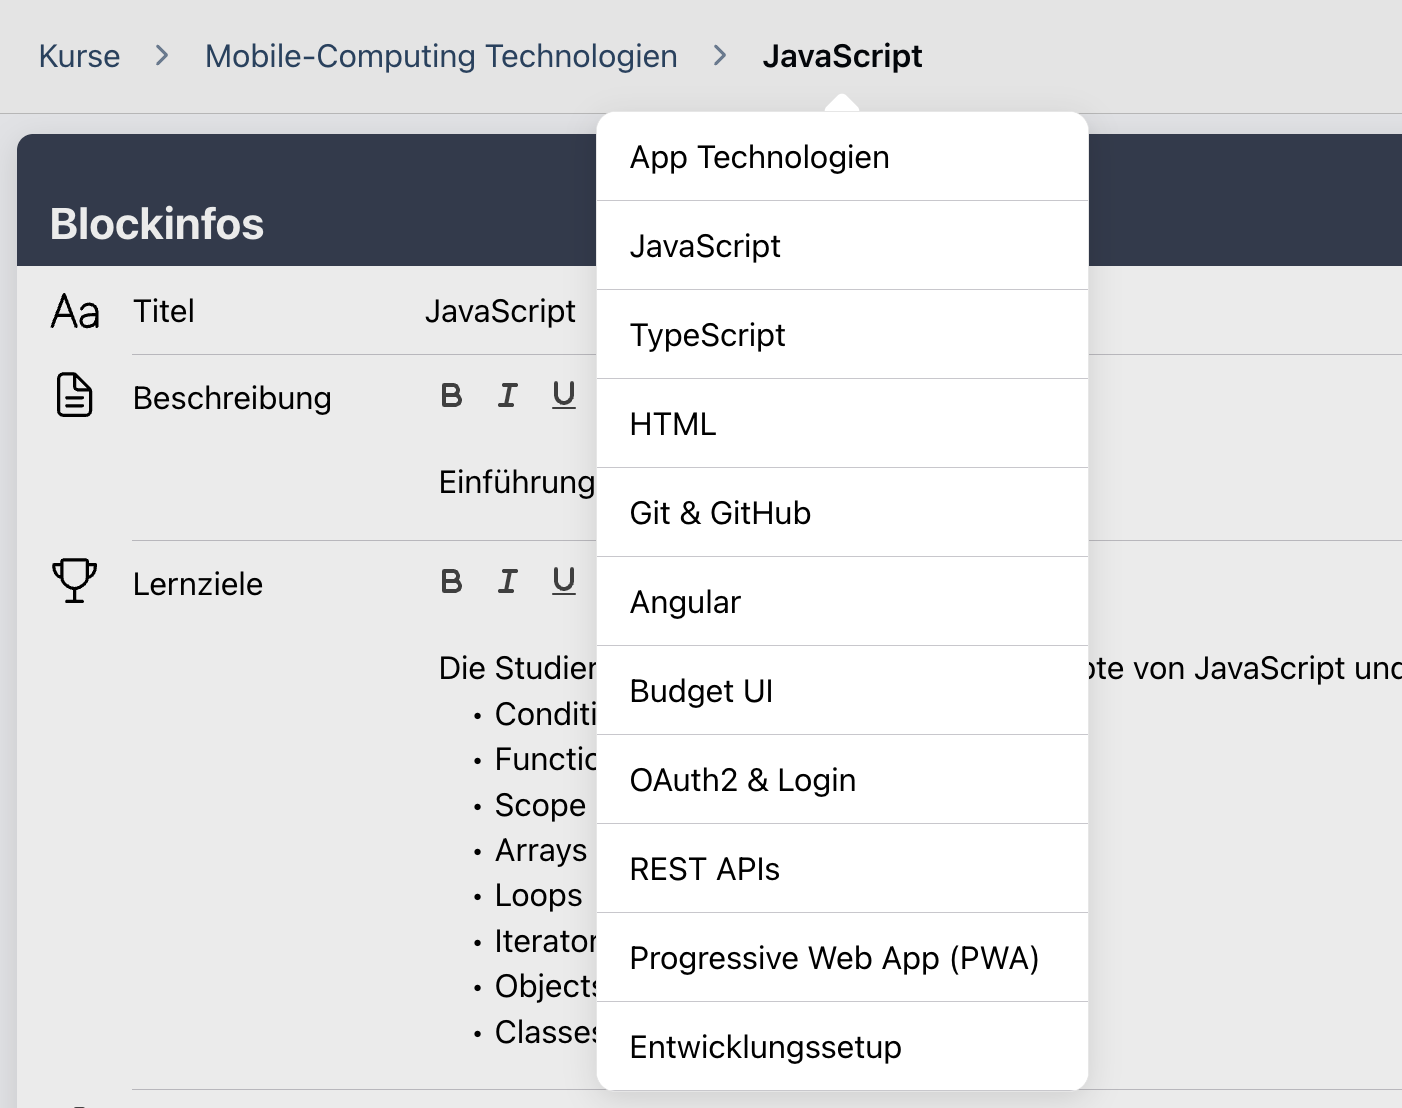
Task: Open Git & GitHub from the block menu
Action: pos(842,513)
